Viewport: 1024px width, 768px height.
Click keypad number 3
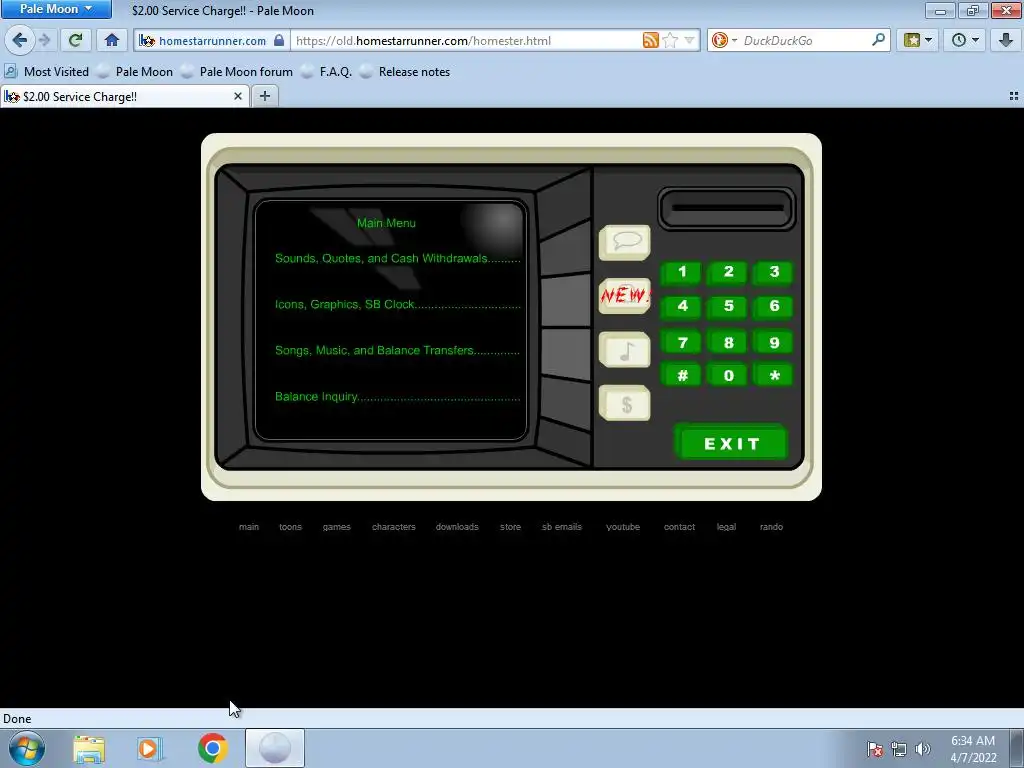pyautogui.click(x=773, y=272)
